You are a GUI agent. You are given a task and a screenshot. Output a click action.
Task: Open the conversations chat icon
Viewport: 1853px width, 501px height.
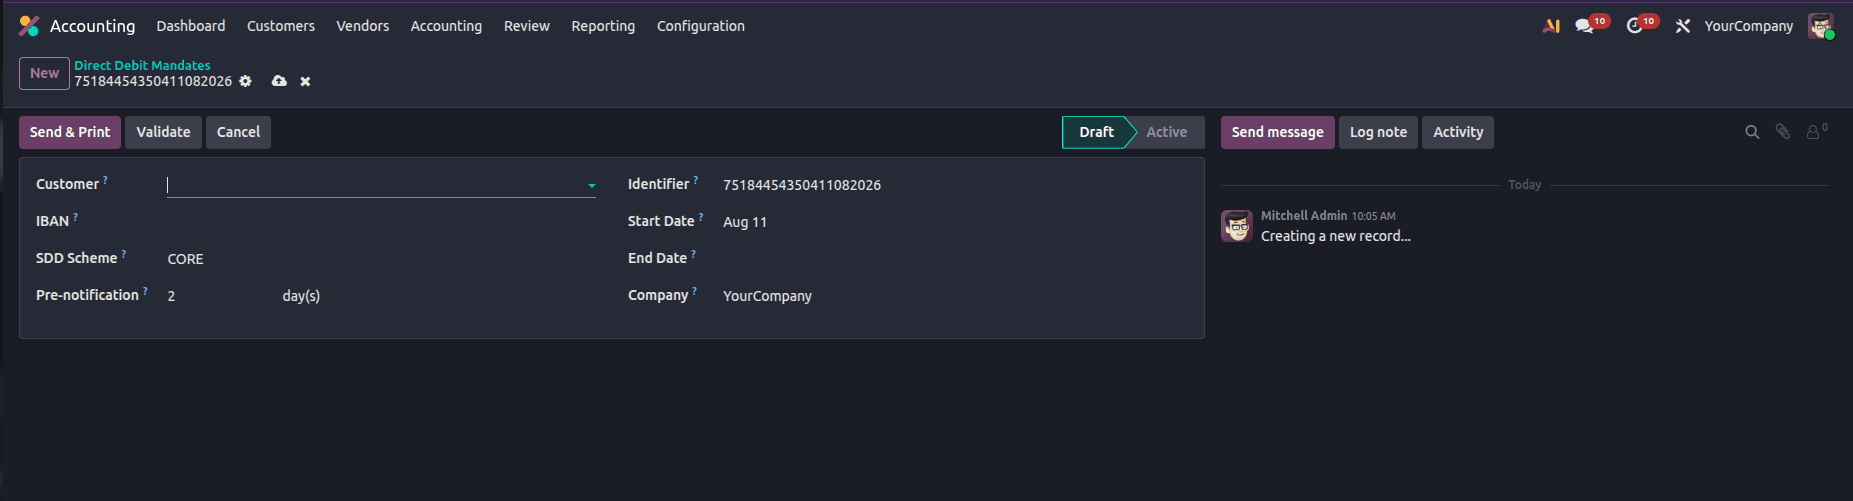[x=1584, y=26]
